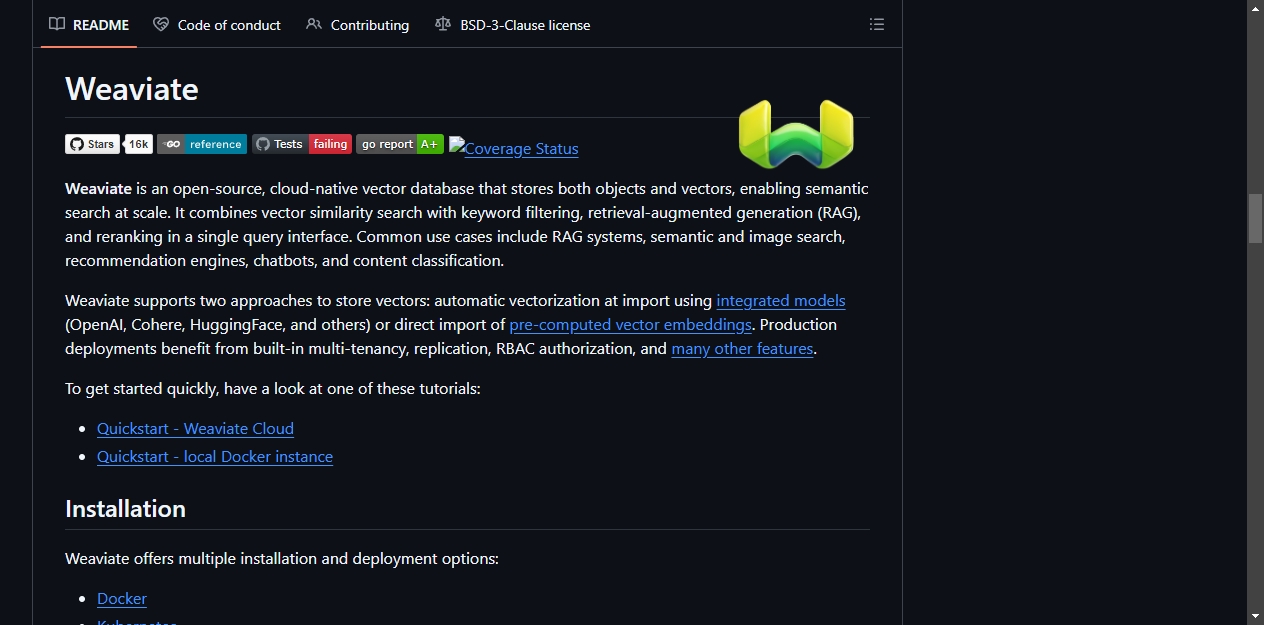Click the page scrollbar thumb

[1255, 218]
